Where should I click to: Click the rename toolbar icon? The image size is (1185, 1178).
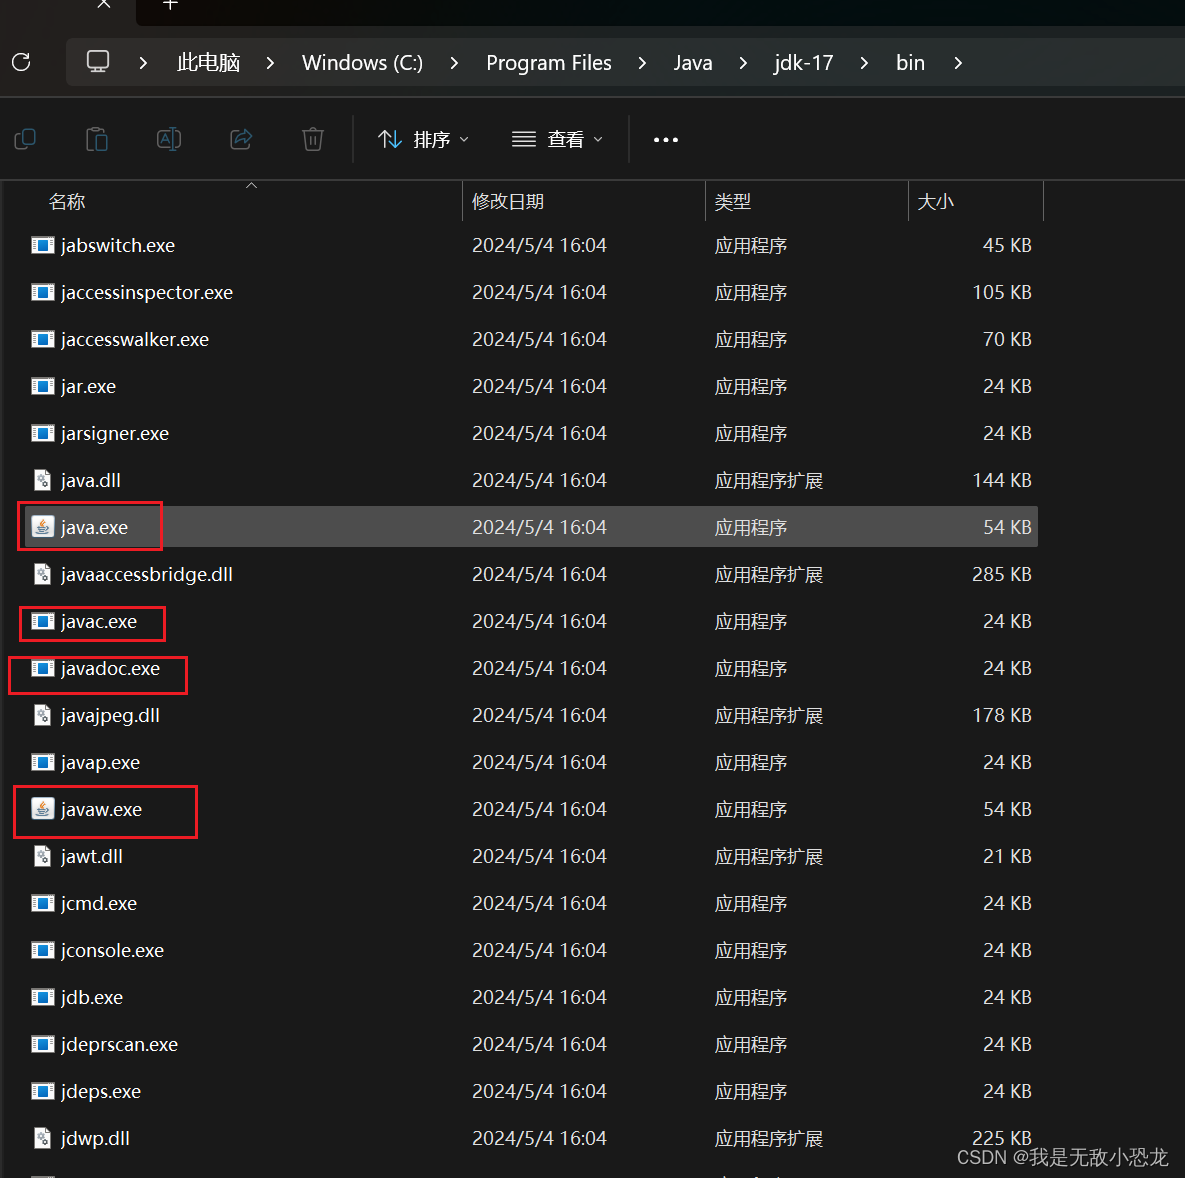coord(169,139)
